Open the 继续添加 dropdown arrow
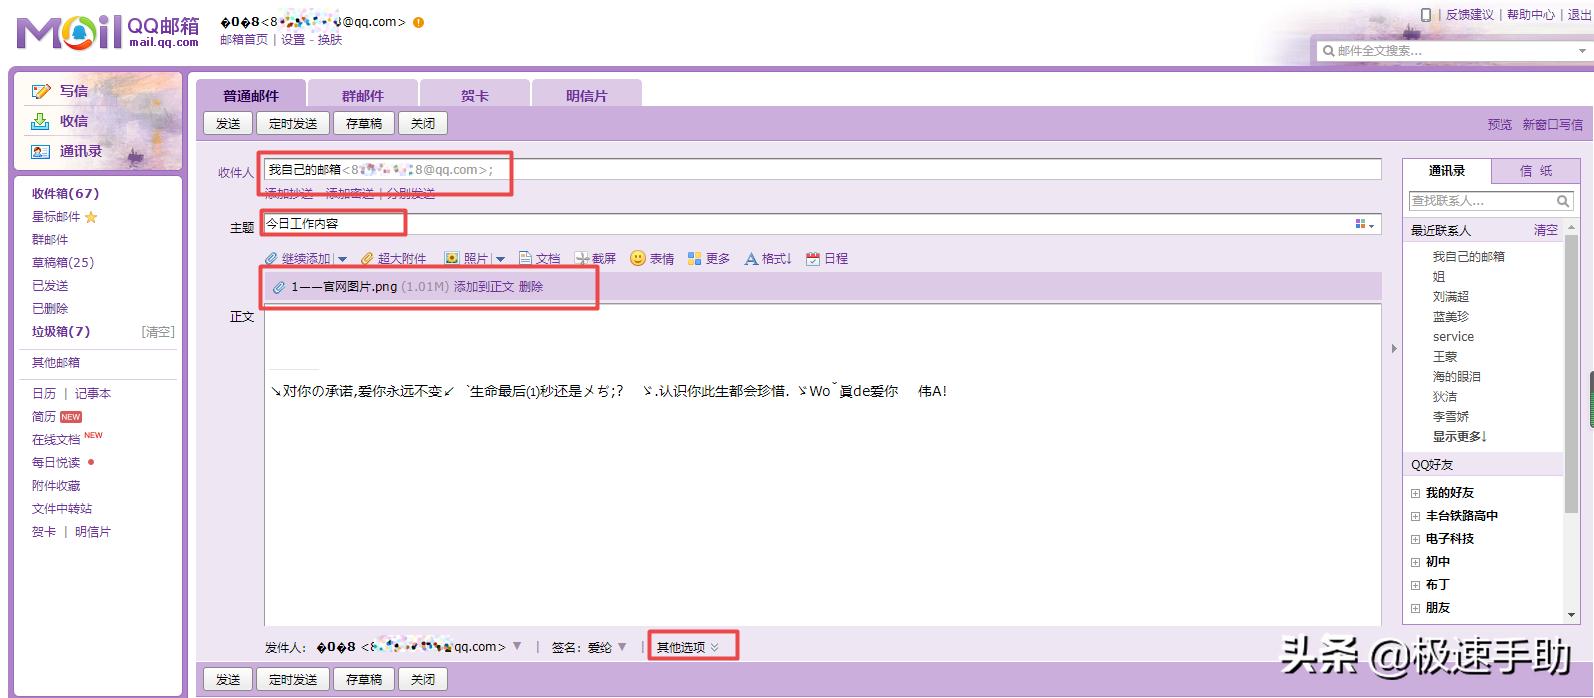 click(x=342, y=259)
